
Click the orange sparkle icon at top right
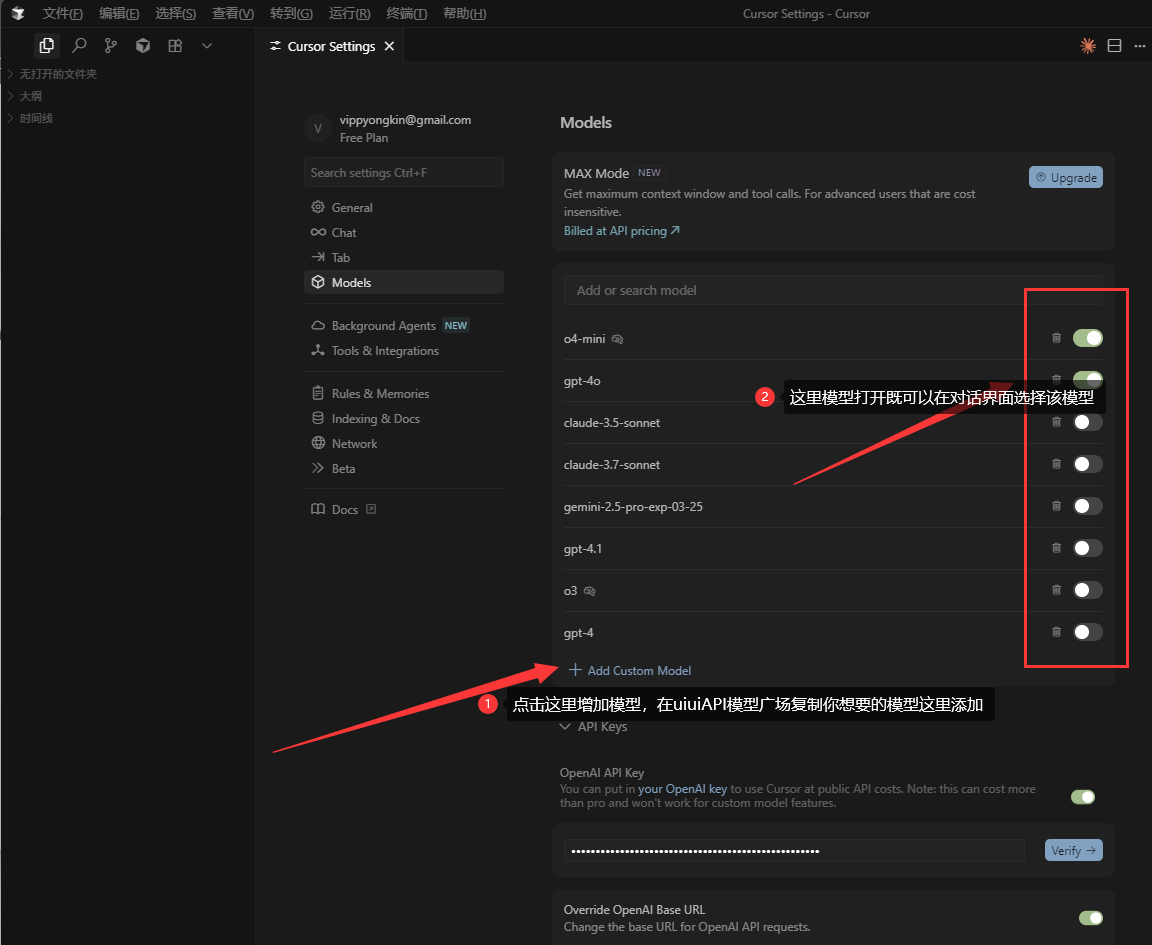tap(1088, 46)
